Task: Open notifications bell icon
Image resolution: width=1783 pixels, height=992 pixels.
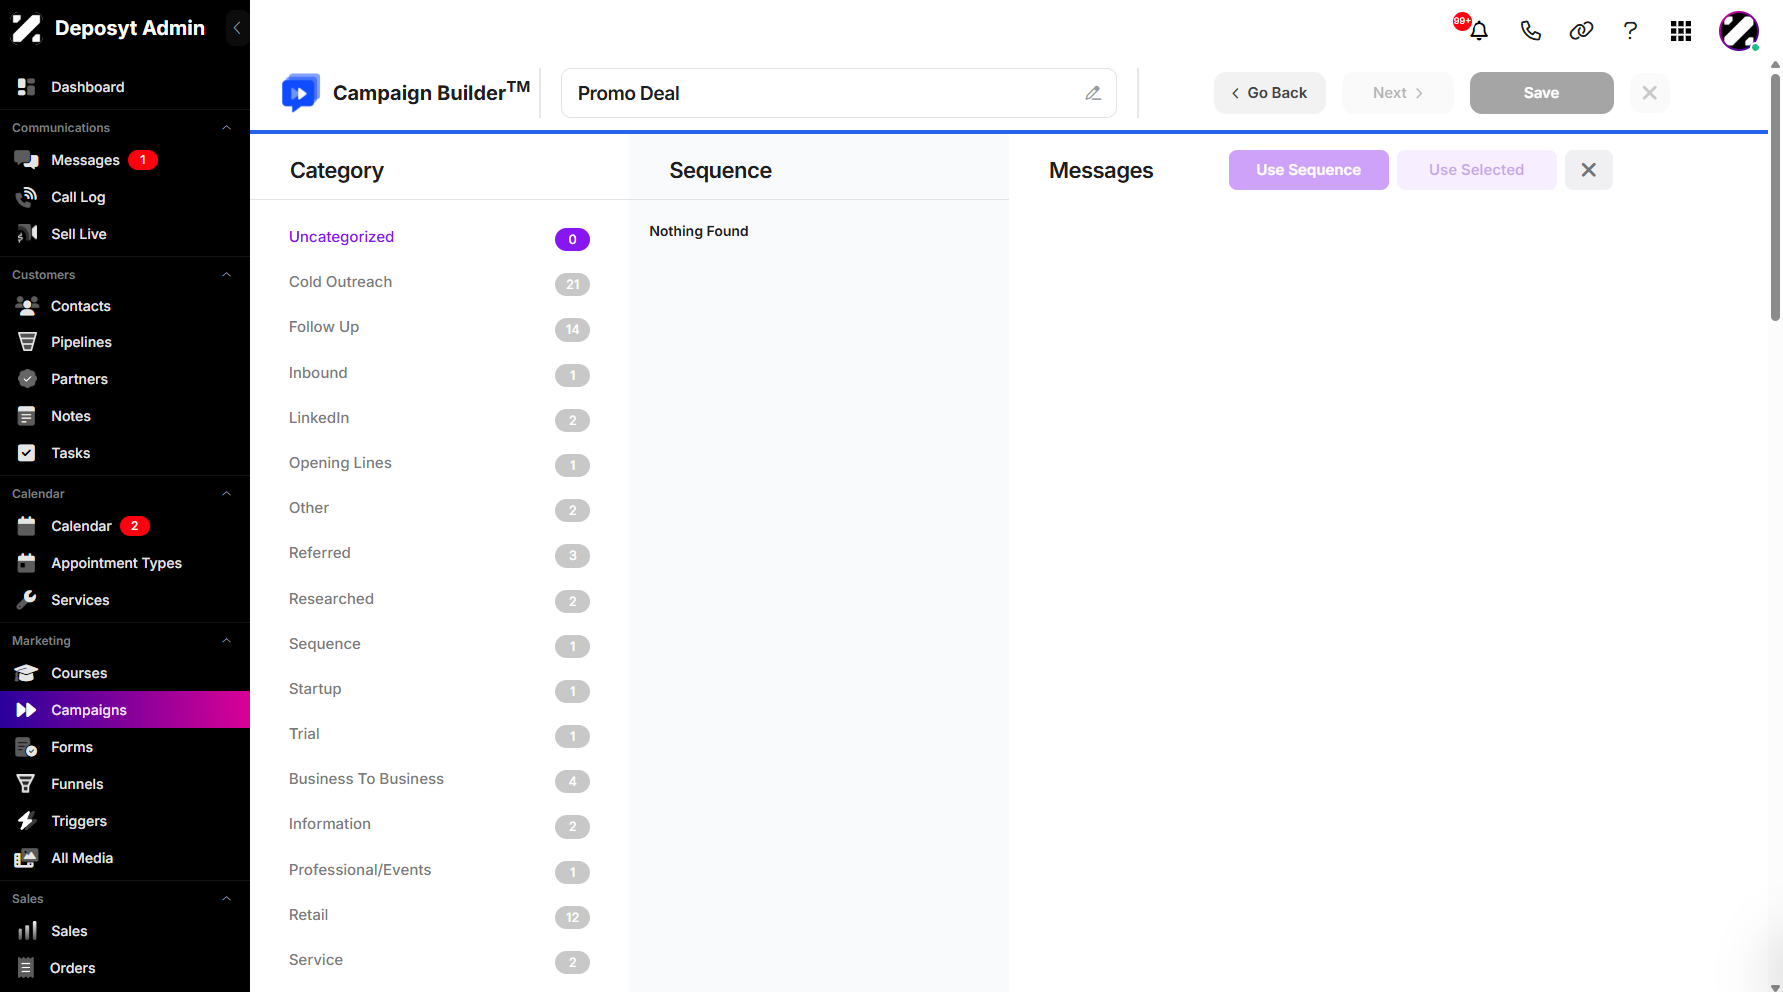Action: pyautogui.click(x=1479, y=31)
